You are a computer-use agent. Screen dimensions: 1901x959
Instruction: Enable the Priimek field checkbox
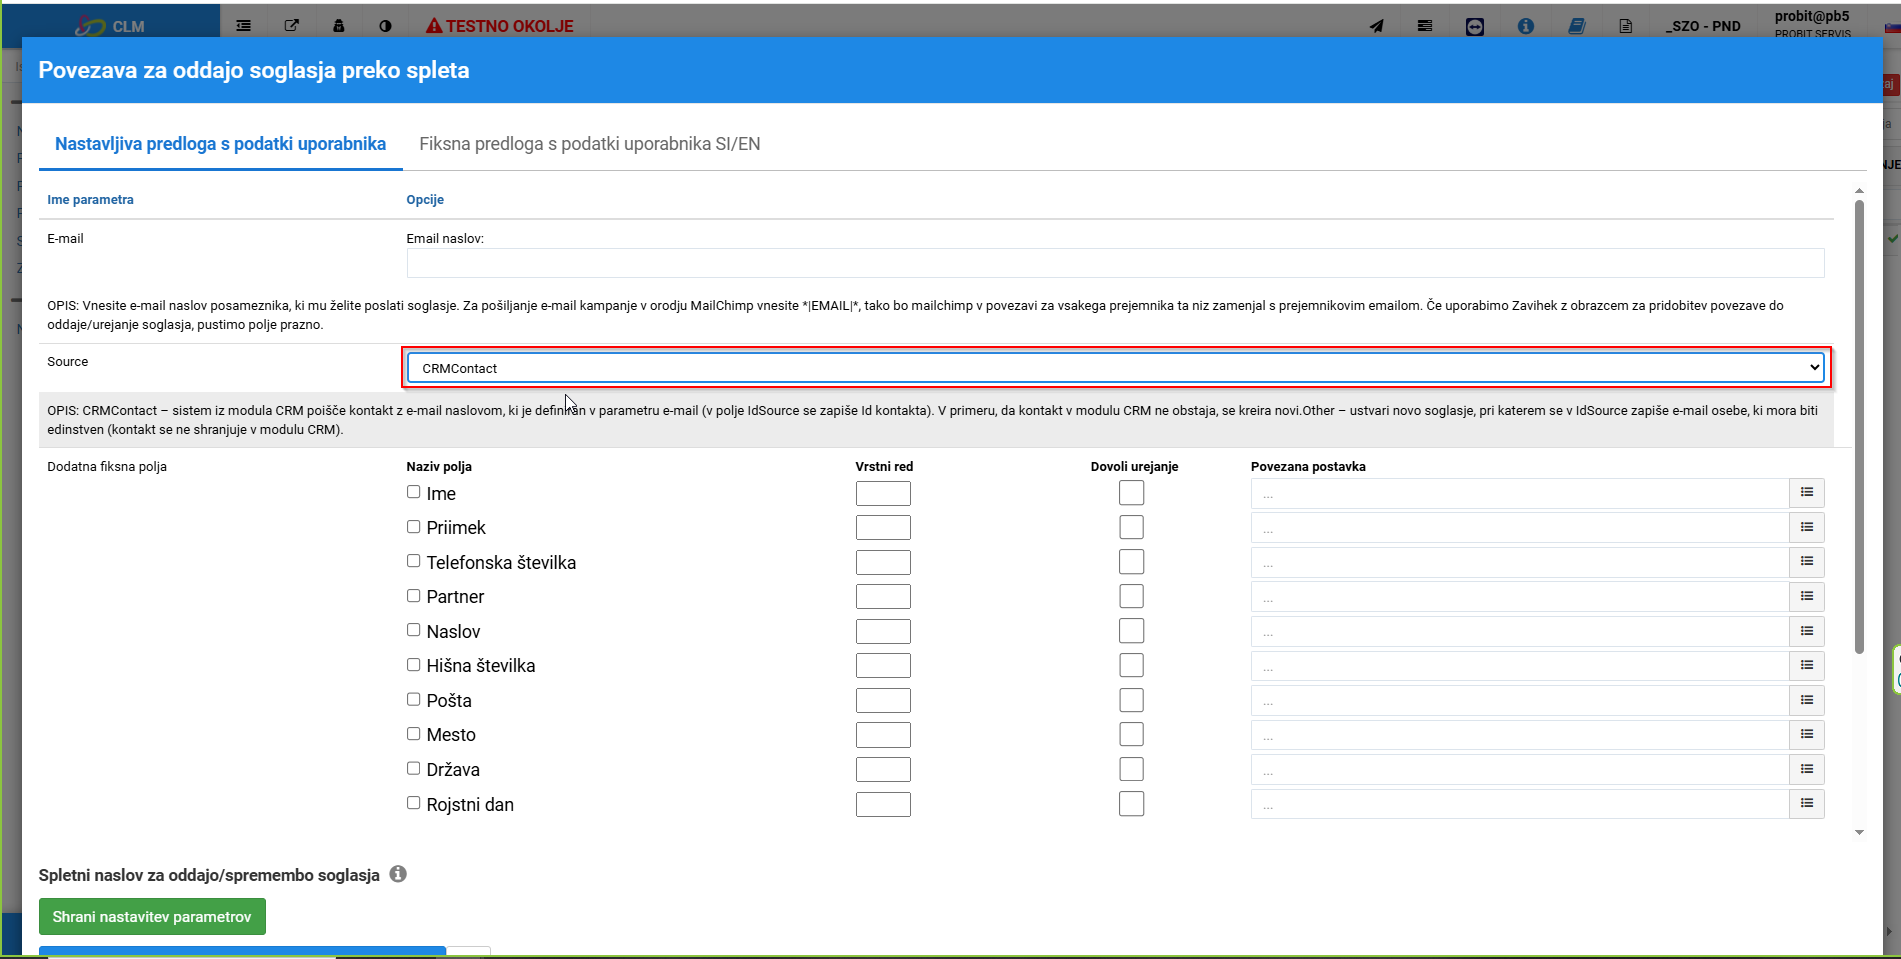click(x=413, y=527)
